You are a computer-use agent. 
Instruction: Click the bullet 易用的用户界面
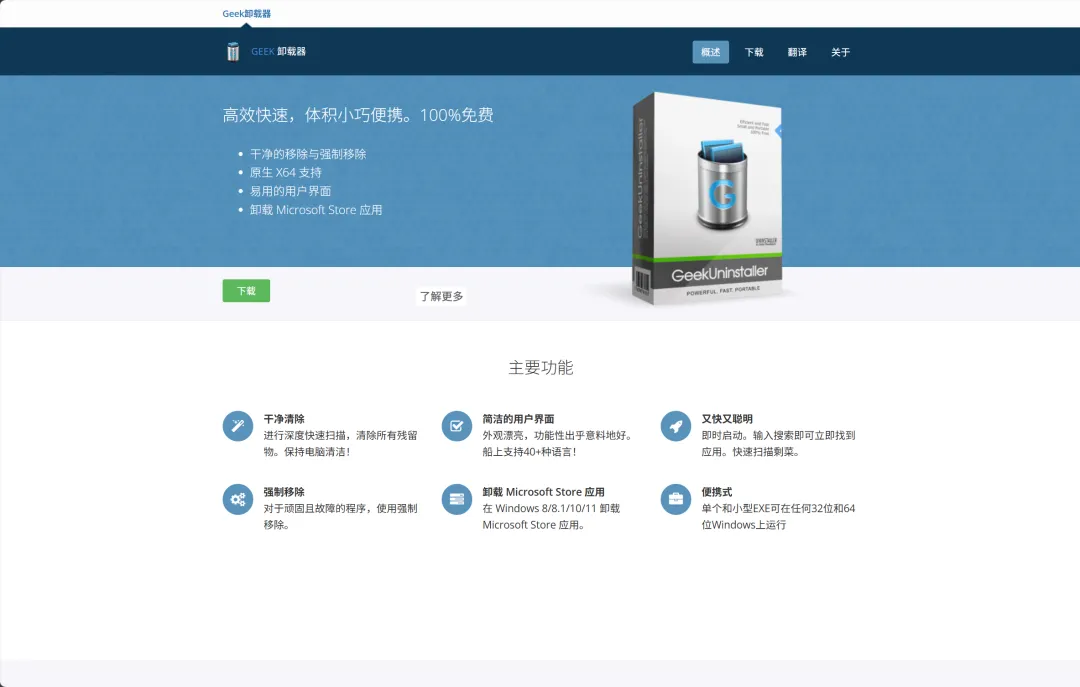(x=290, y=191)
